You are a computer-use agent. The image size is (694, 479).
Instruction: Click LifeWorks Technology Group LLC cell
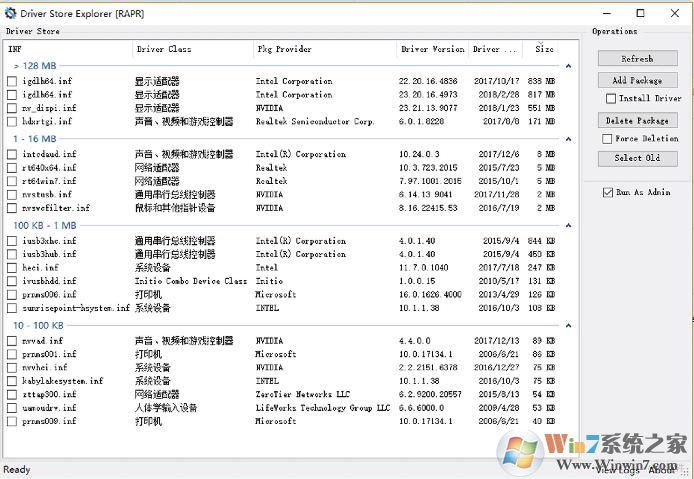[x=323, y=408]
